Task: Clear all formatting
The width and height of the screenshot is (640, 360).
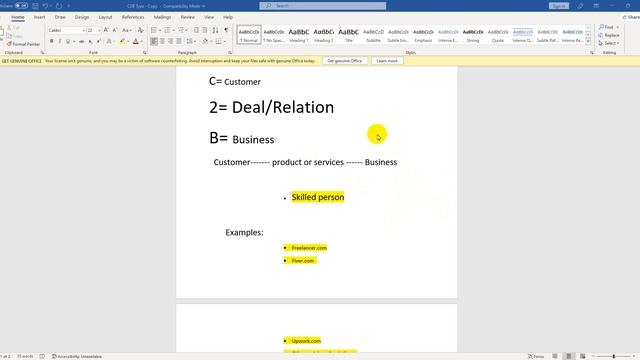Action: click(x=140, y=30)
